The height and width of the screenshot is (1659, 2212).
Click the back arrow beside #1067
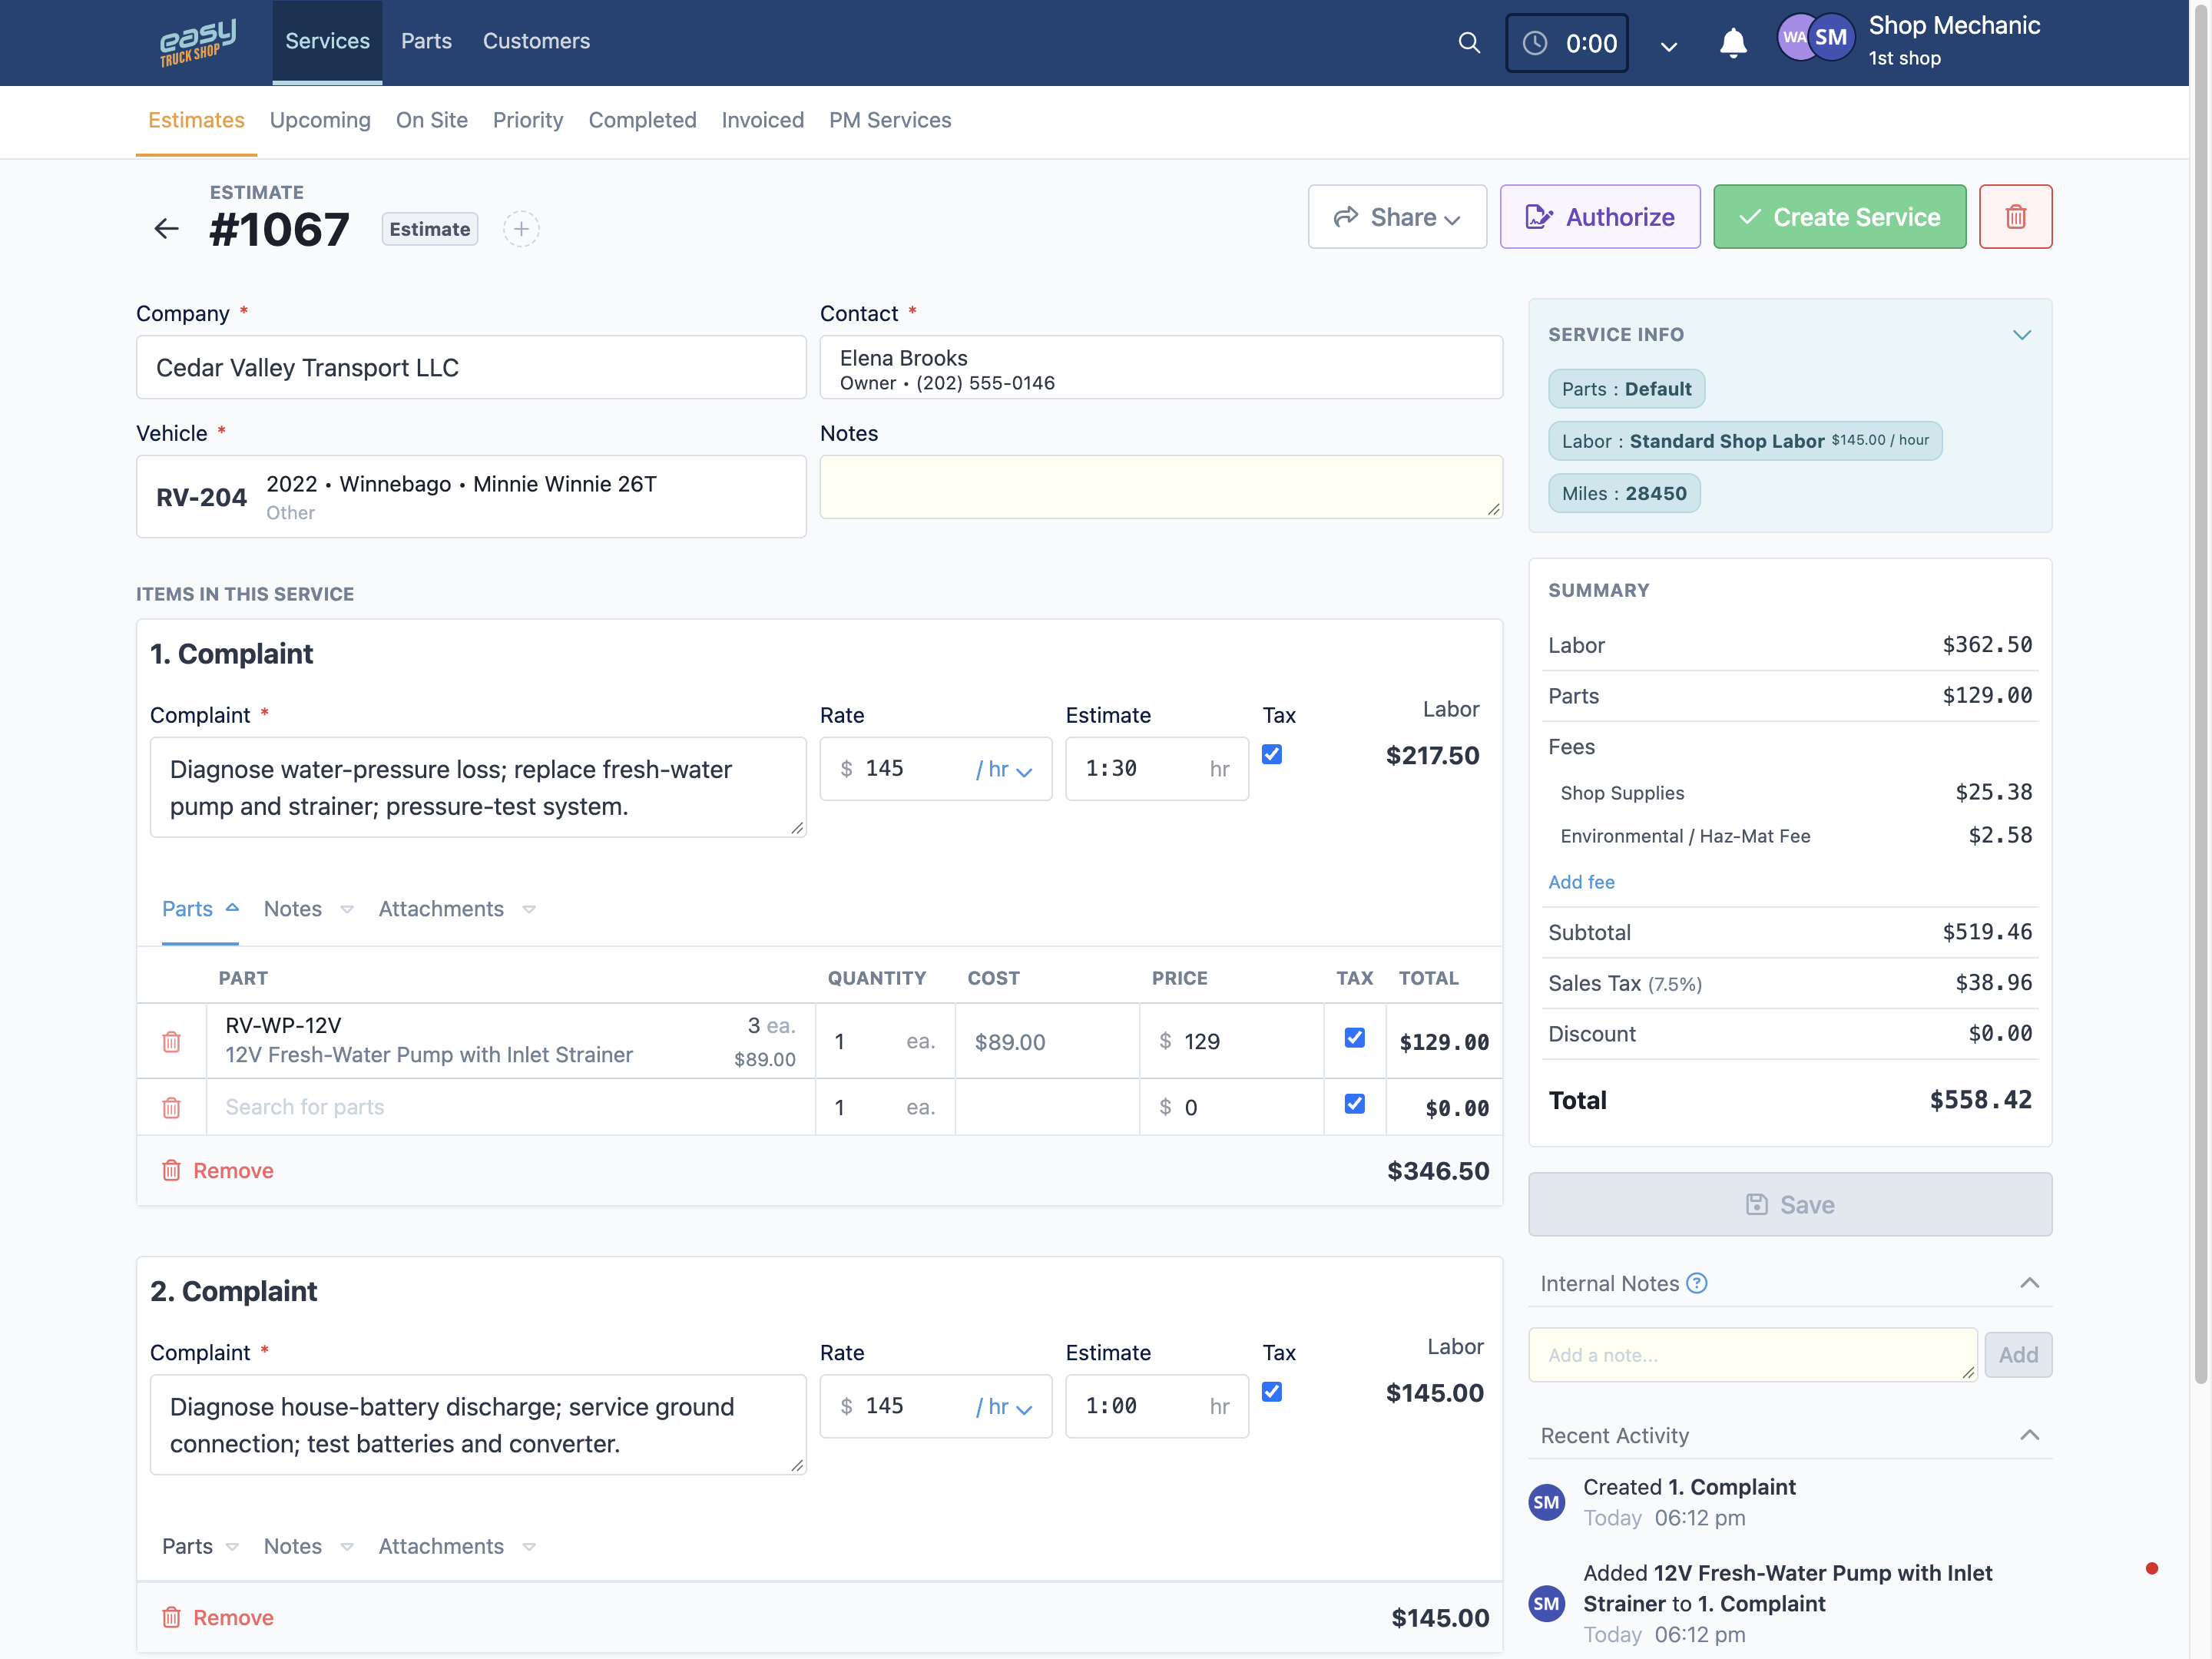tap(166, 229)
